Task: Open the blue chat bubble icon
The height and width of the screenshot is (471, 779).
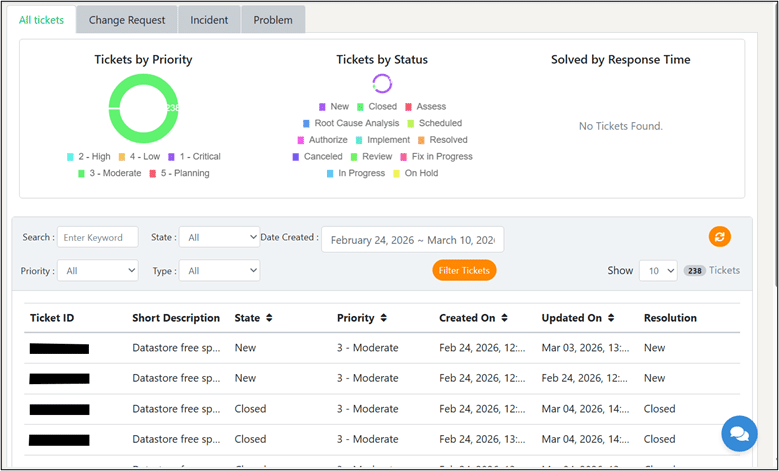Action: pos(739,434)
